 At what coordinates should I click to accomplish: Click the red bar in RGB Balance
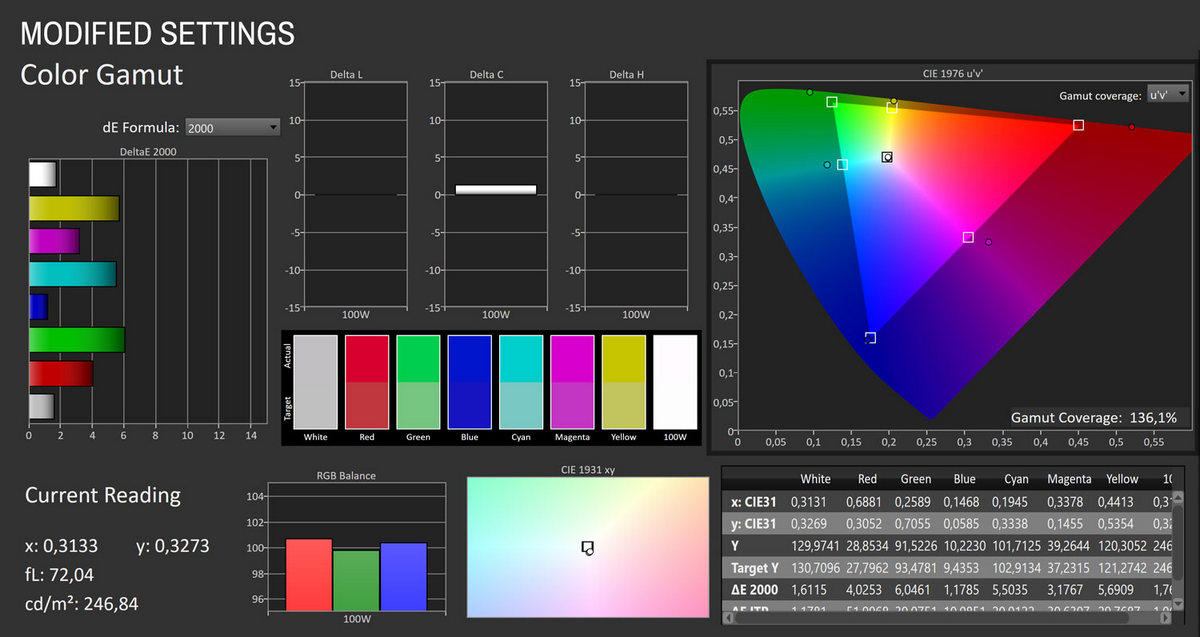tap(309, 573)
